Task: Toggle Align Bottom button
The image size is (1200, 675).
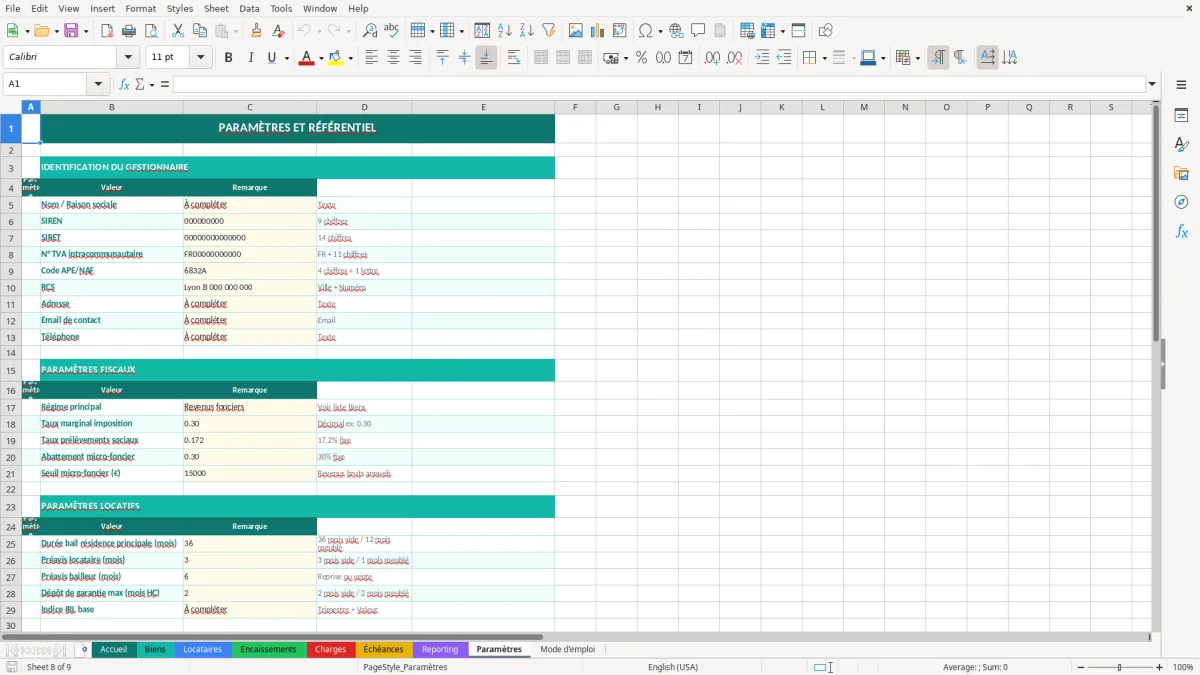Action: click(486, 58)
